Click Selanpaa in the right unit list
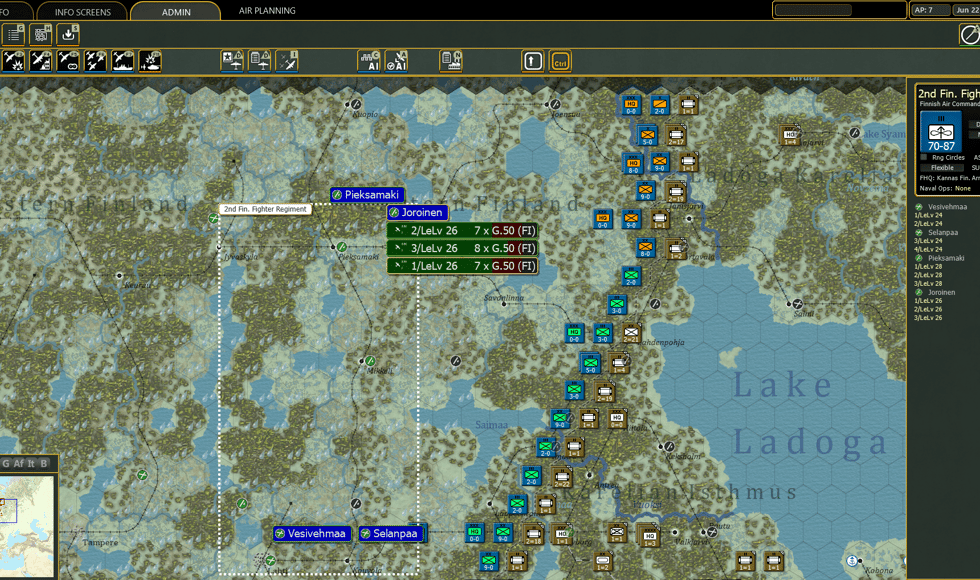The height and width of the screenshot is (580, 980). [x=942, y=232]
